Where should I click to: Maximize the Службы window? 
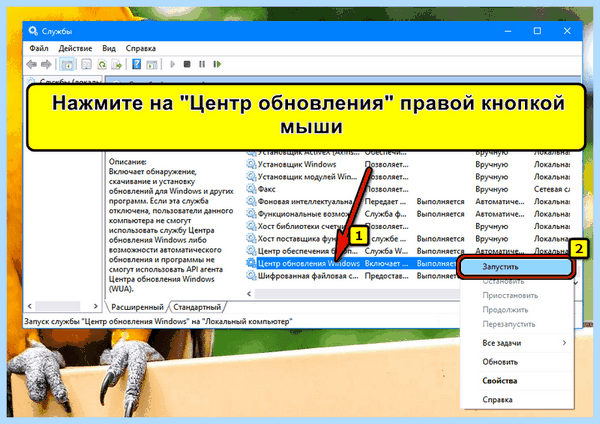click(537, 31)
